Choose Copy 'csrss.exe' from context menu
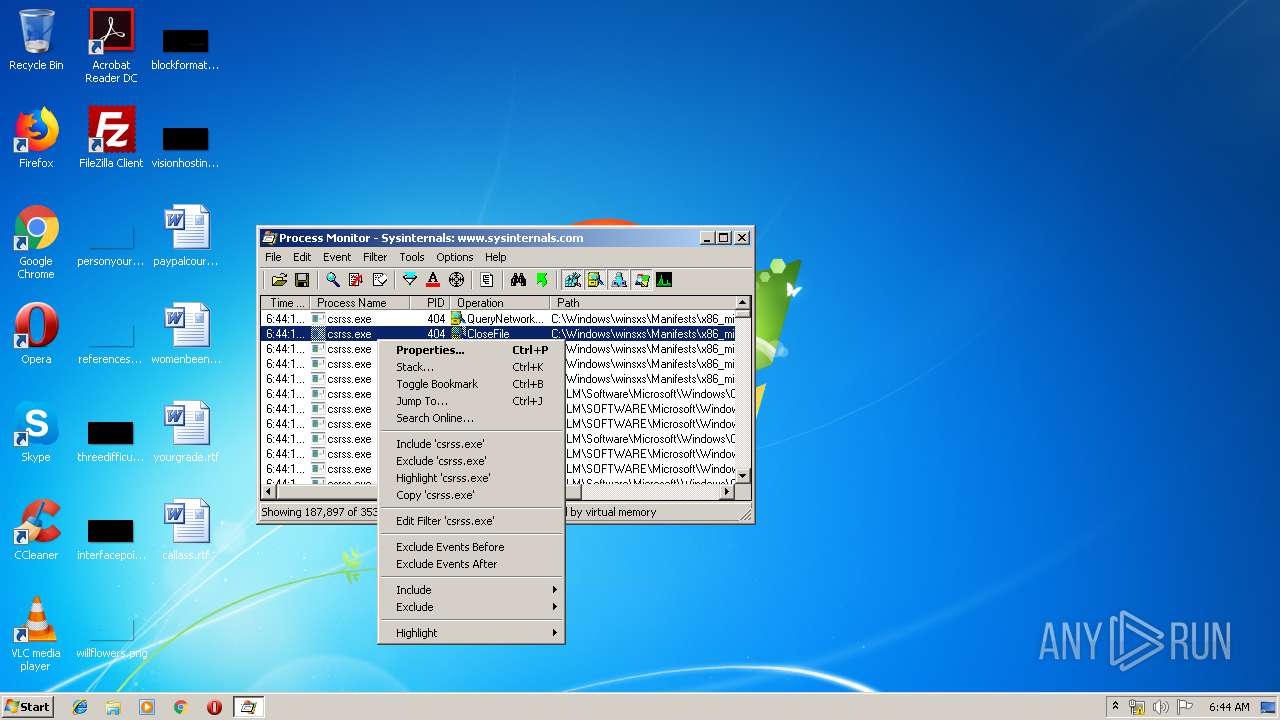 (471, 495)
